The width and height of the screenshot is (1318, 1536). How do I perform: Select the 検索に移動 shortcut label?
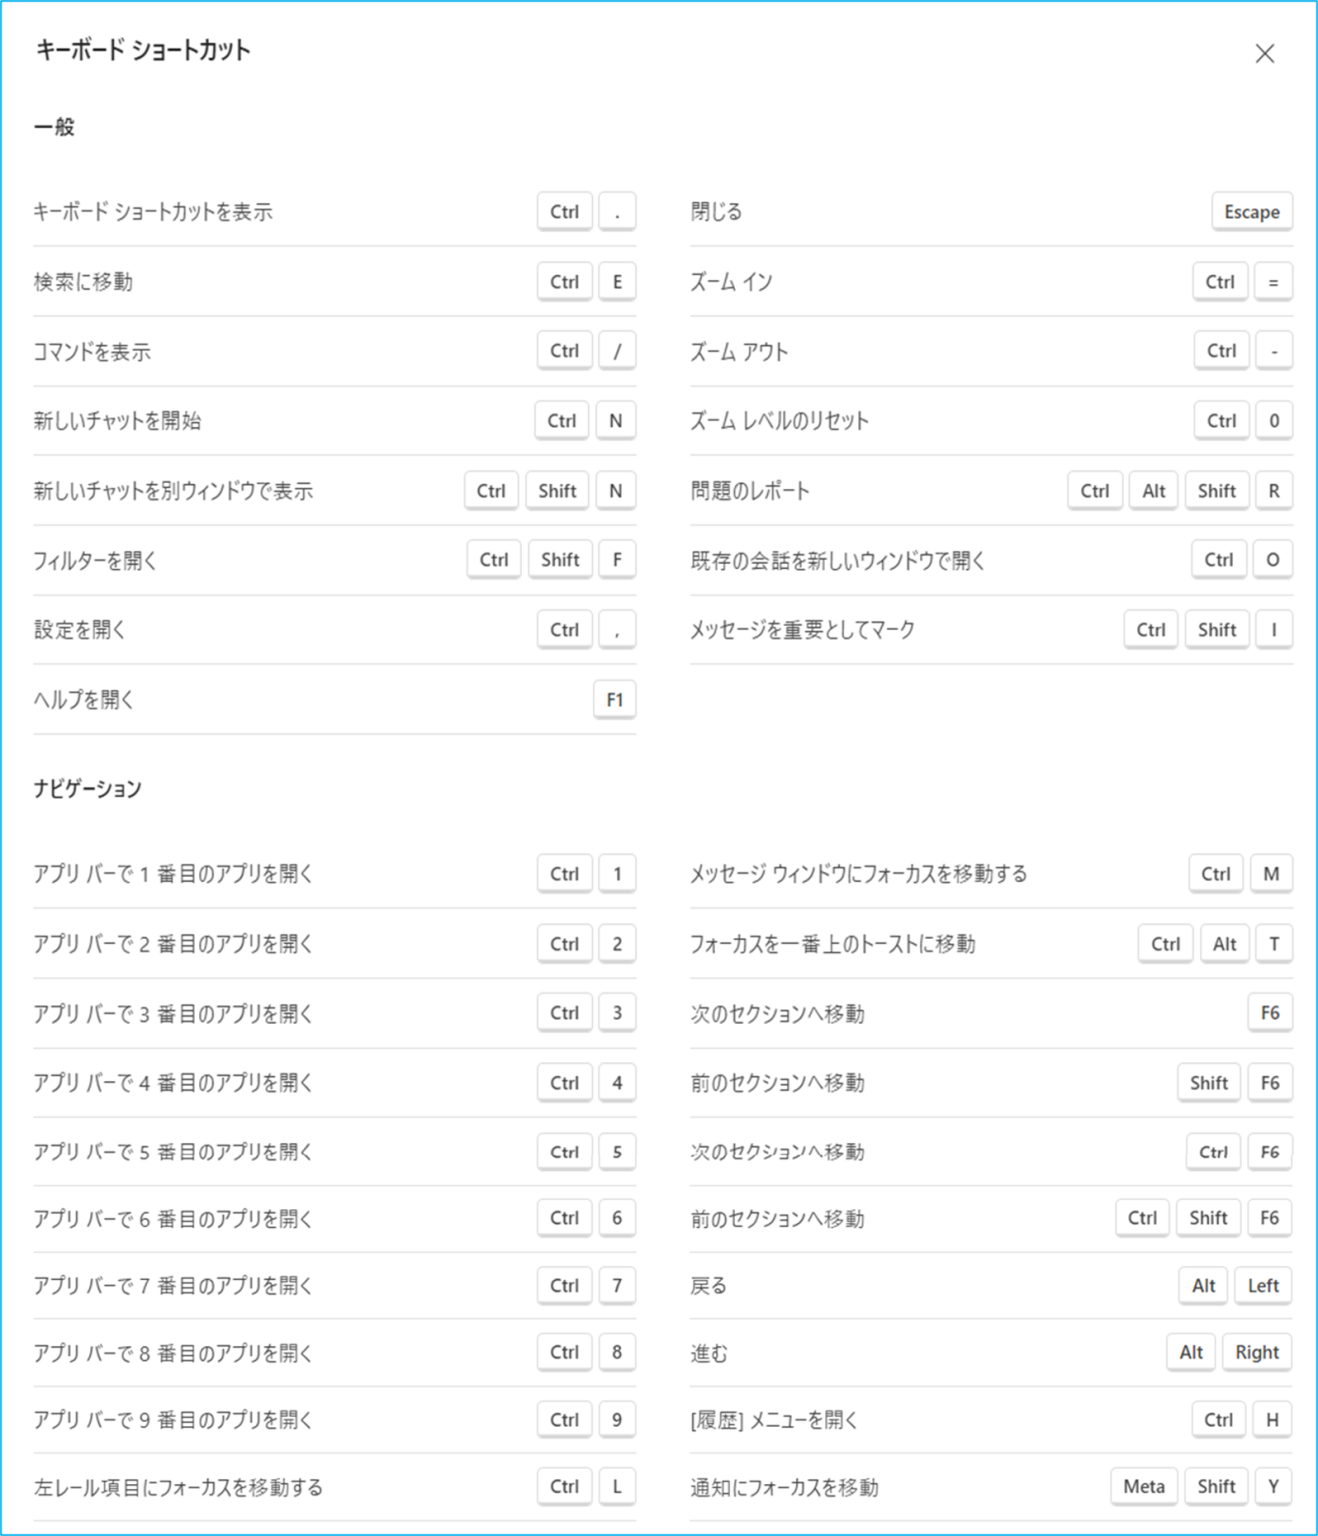coord(83,282)
